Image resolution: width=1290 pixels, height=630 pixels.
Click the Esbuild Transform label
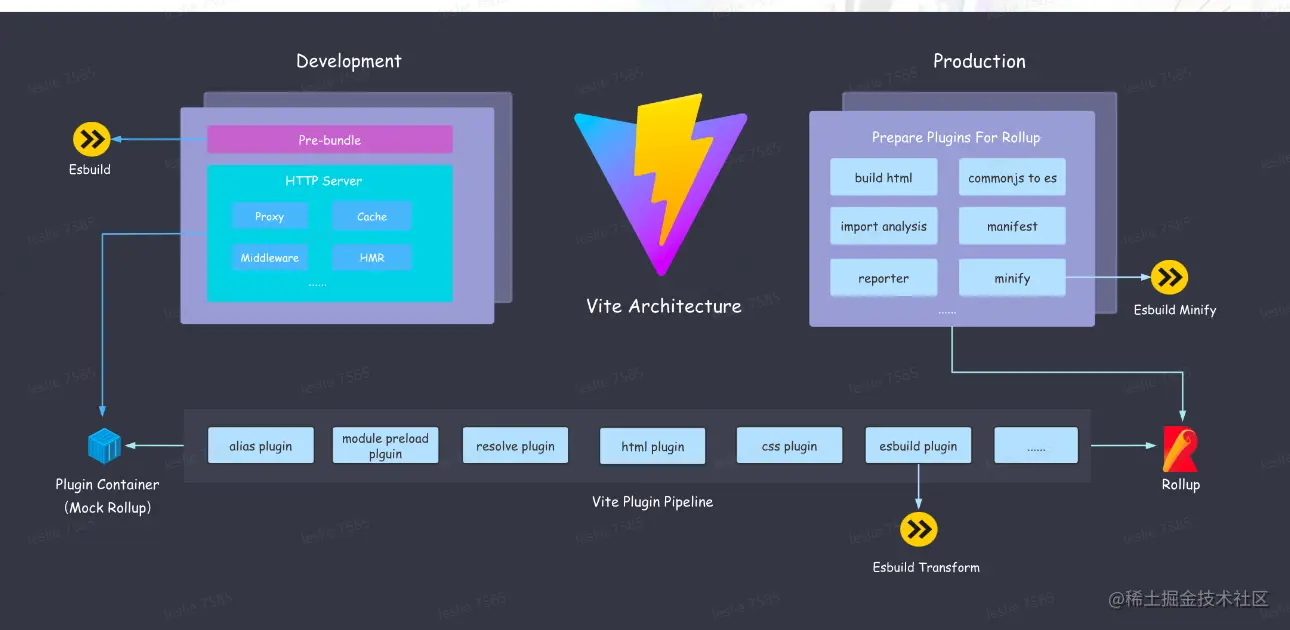(926, 567)
